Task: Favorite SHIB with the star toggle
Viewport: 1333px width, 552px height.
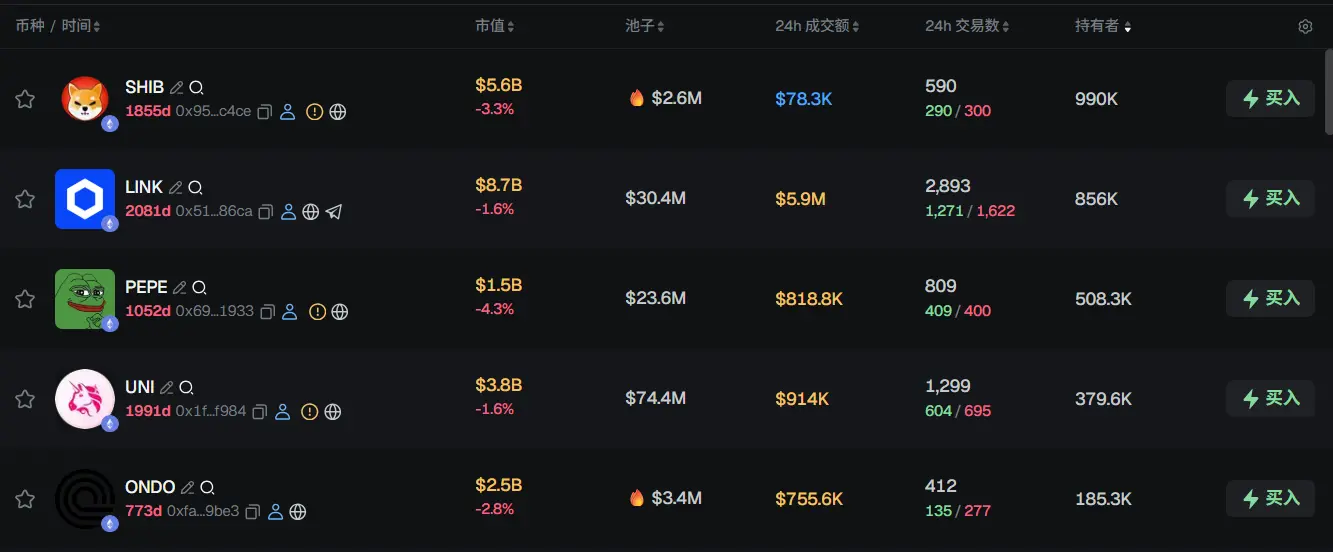Action: [x=25, y=99]
